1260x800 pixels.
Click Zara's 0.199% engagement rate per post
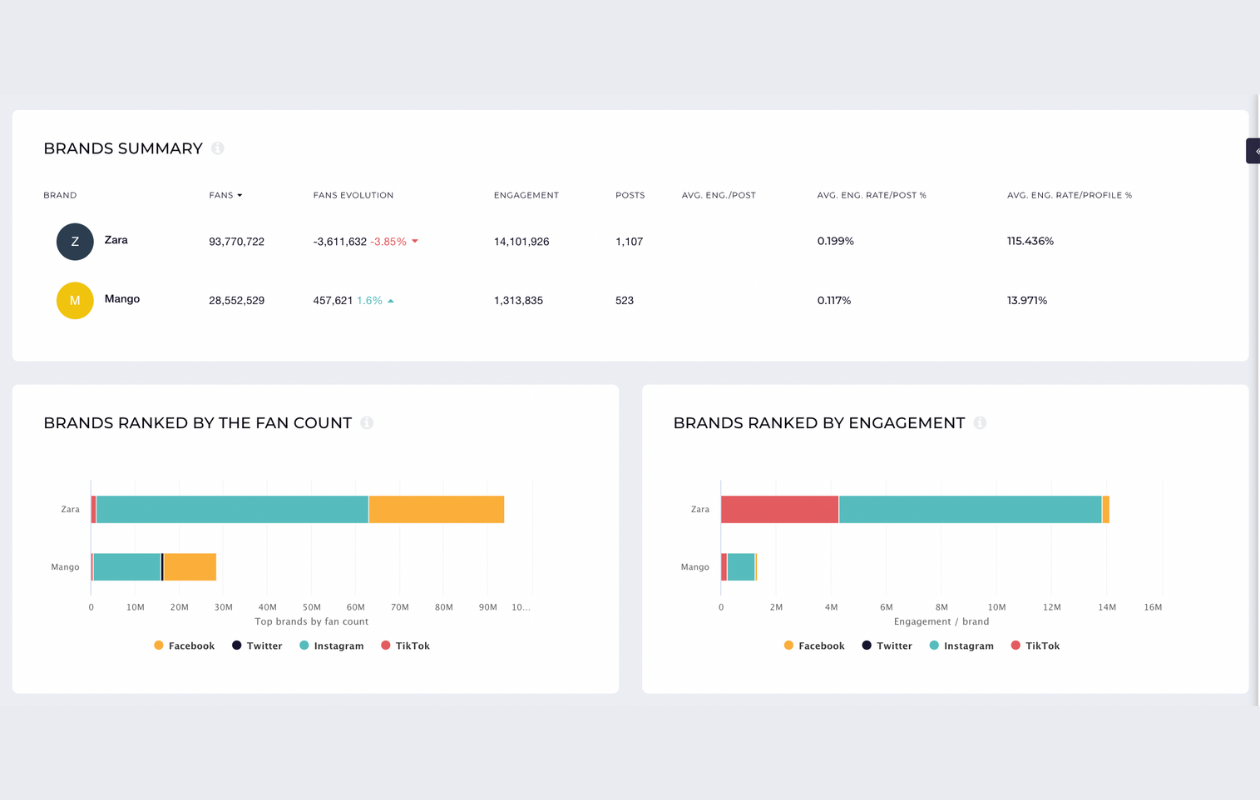click(x=835, y=242)
